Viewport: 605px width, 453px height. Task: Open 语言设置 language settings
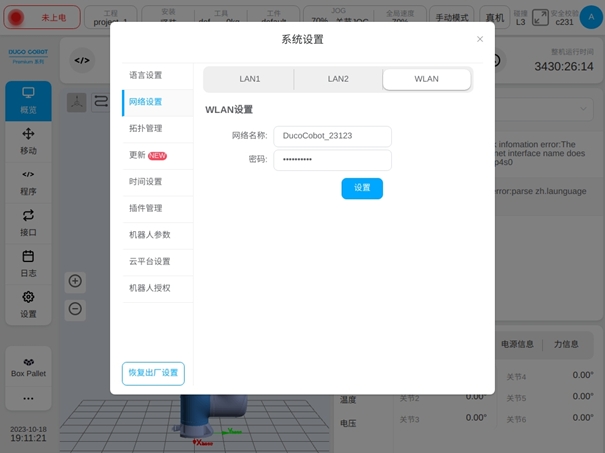(x=146, y=75)
